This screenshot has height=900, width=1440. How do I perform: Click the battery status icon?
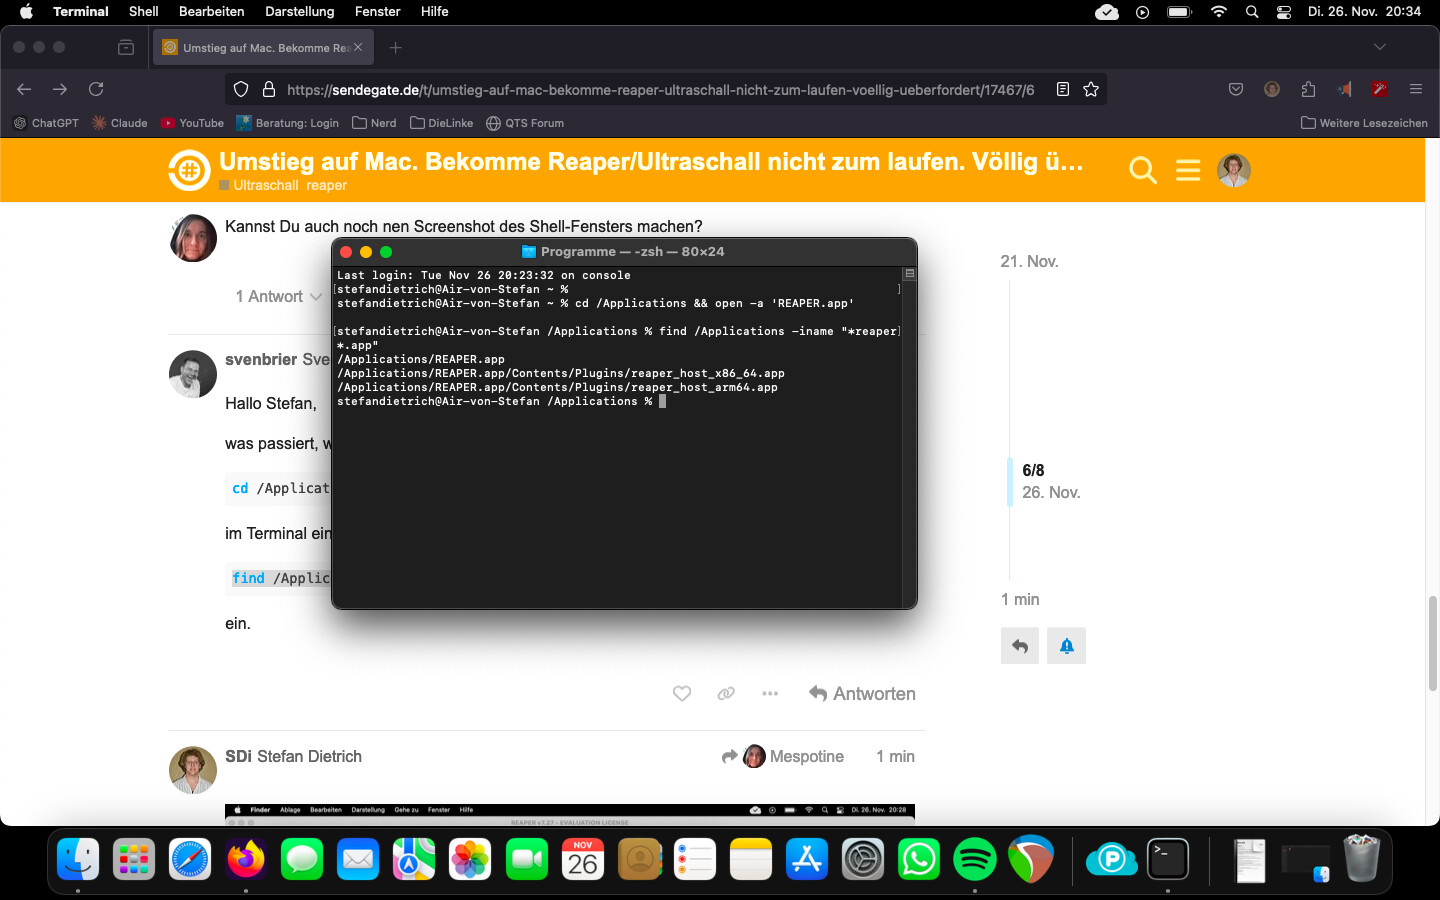coord(1180,12)
